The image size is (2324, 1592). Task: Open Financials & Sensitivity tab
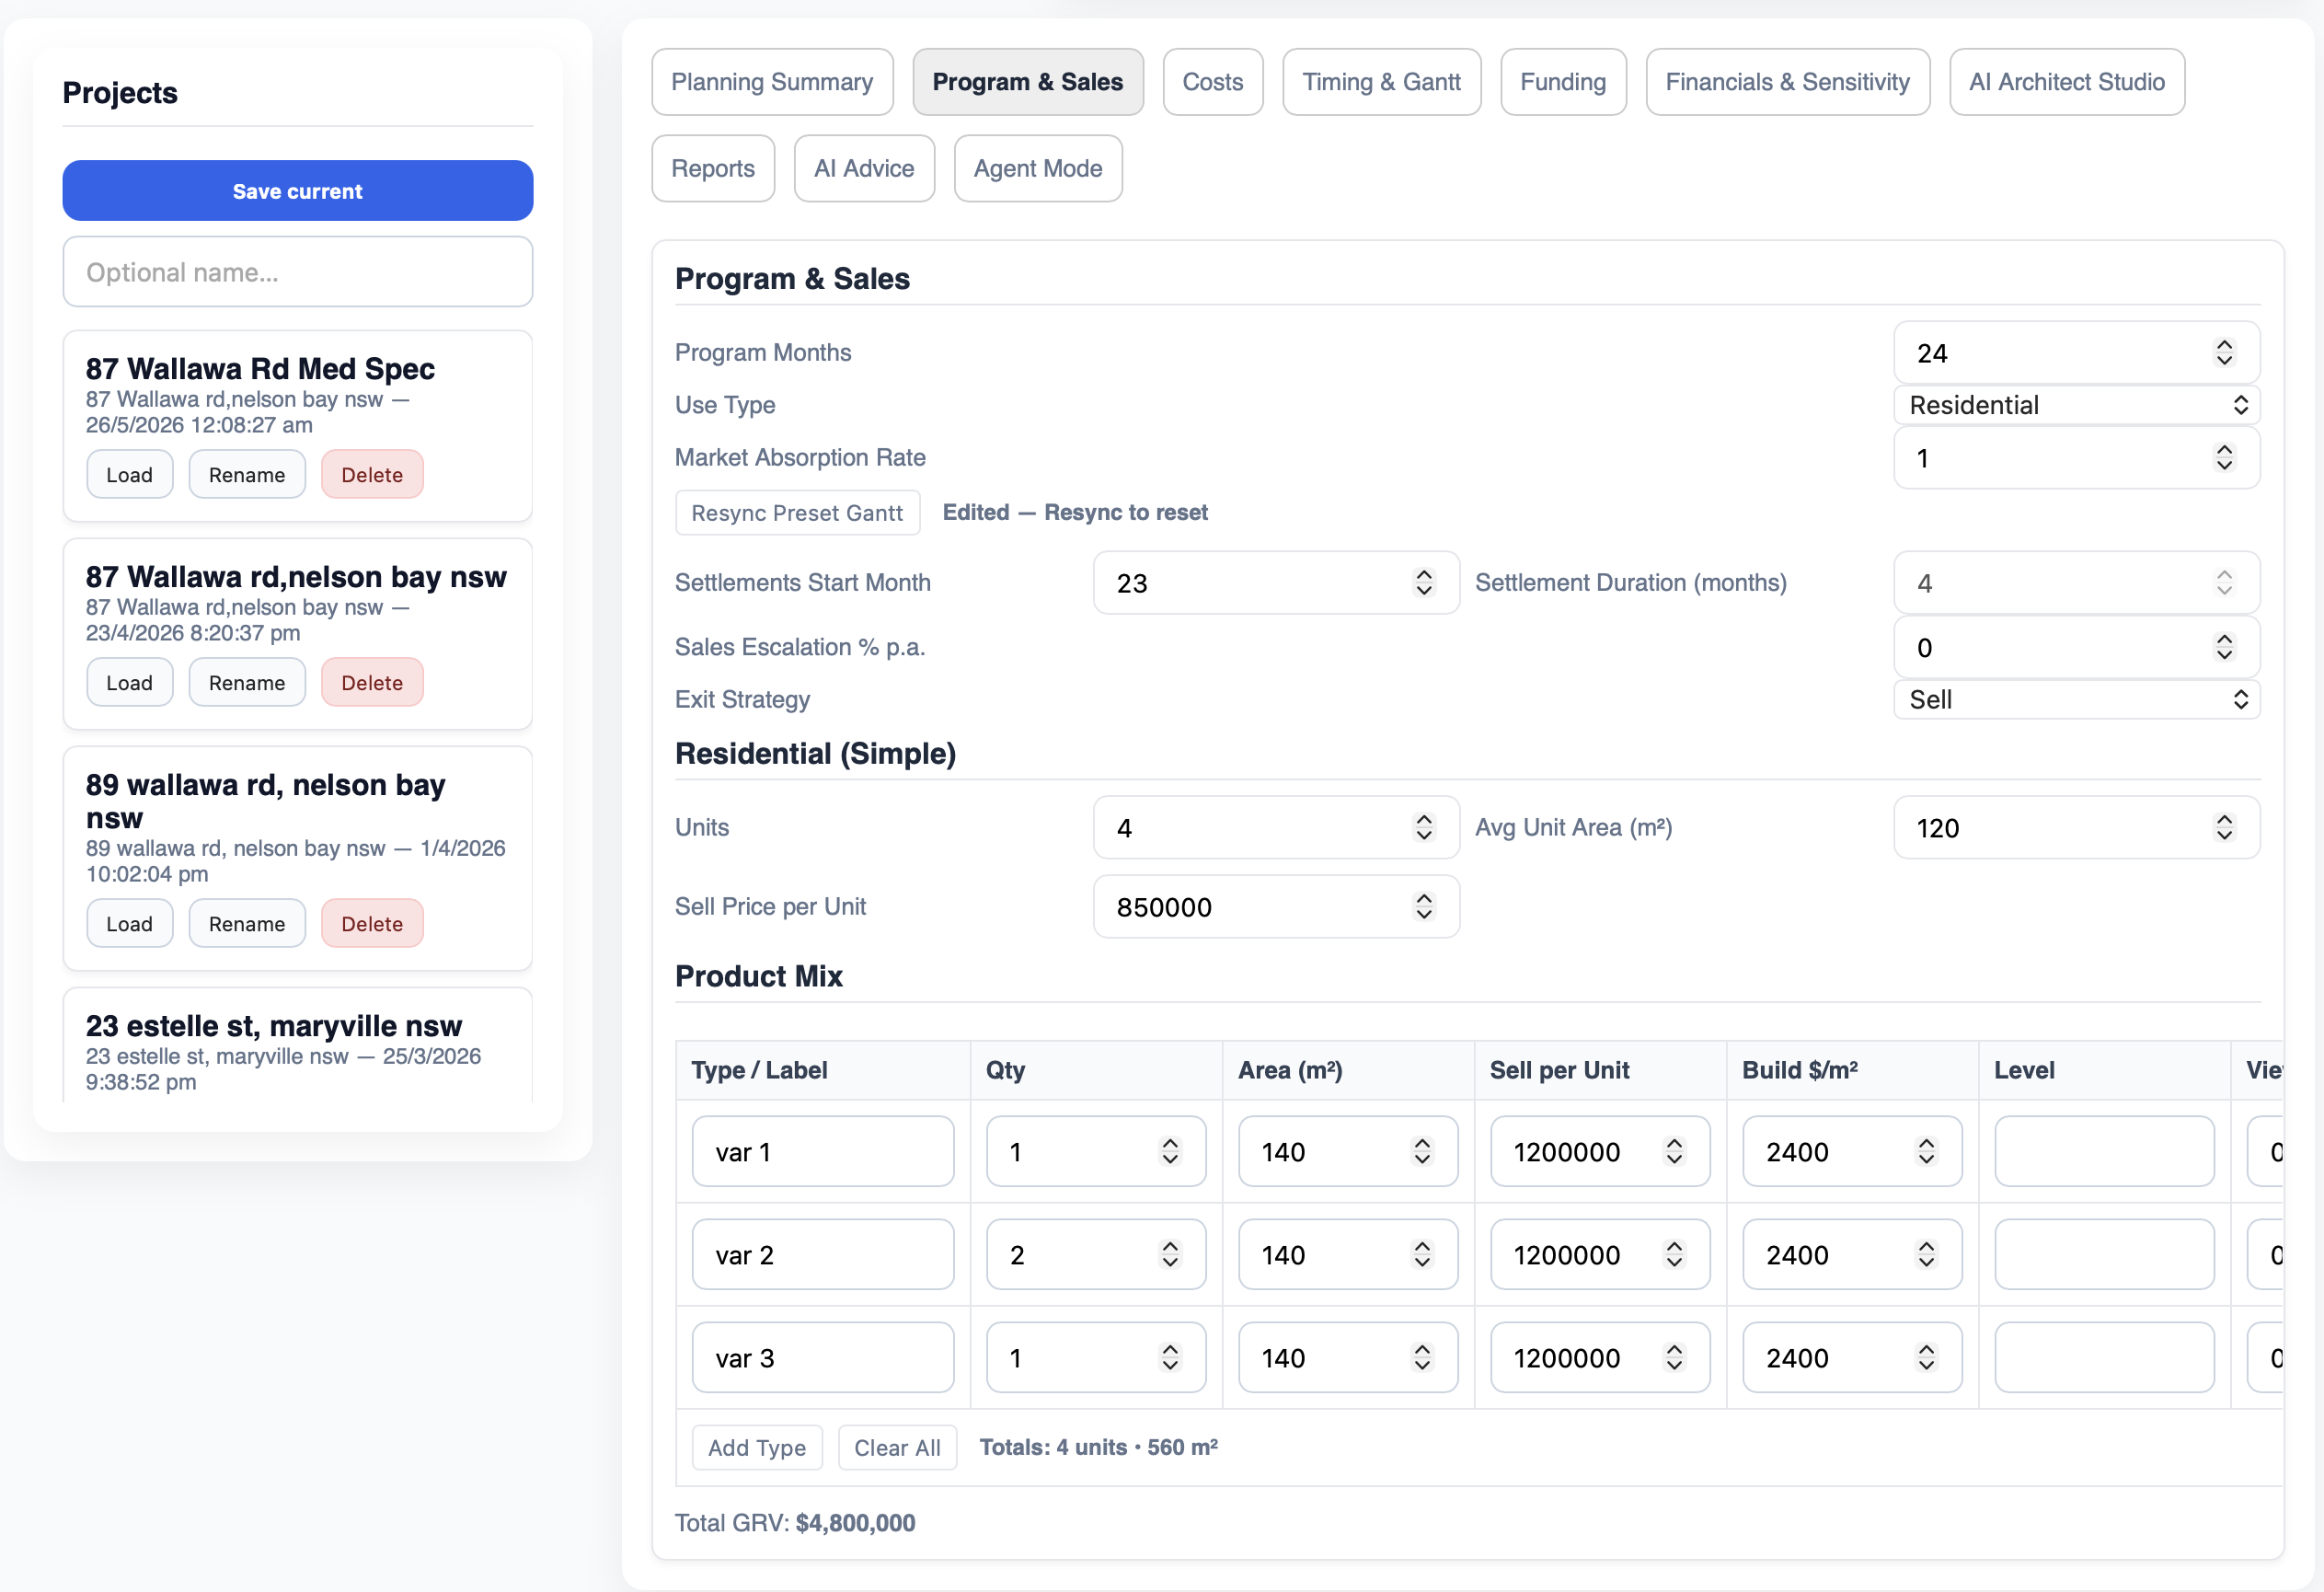[x=1787, y=82]
